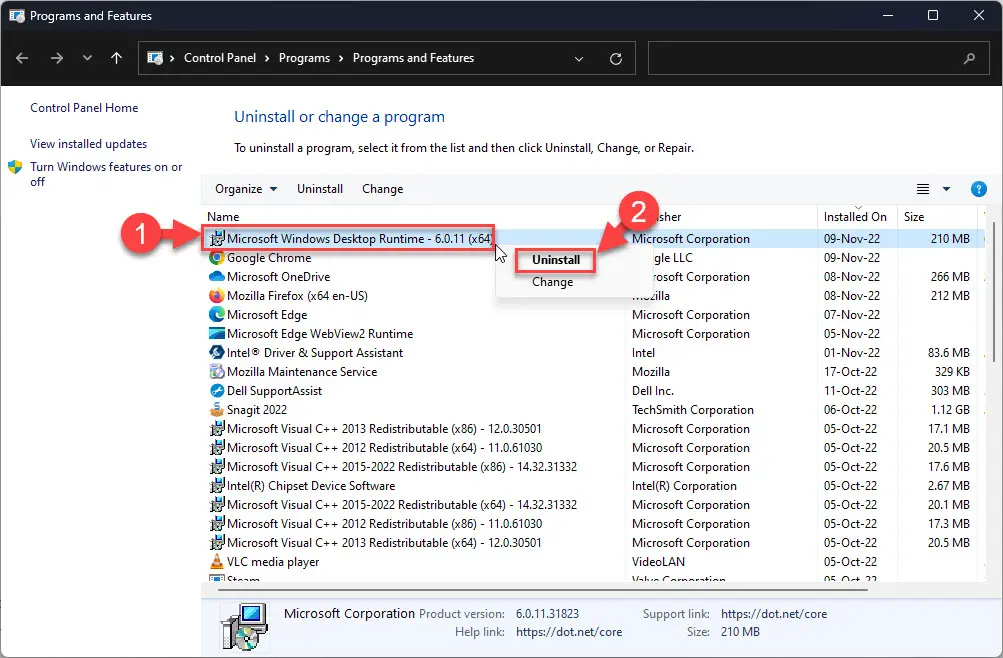Click Dell Inc. publisher cell
Screen dimensions: 1003x658
652,391
